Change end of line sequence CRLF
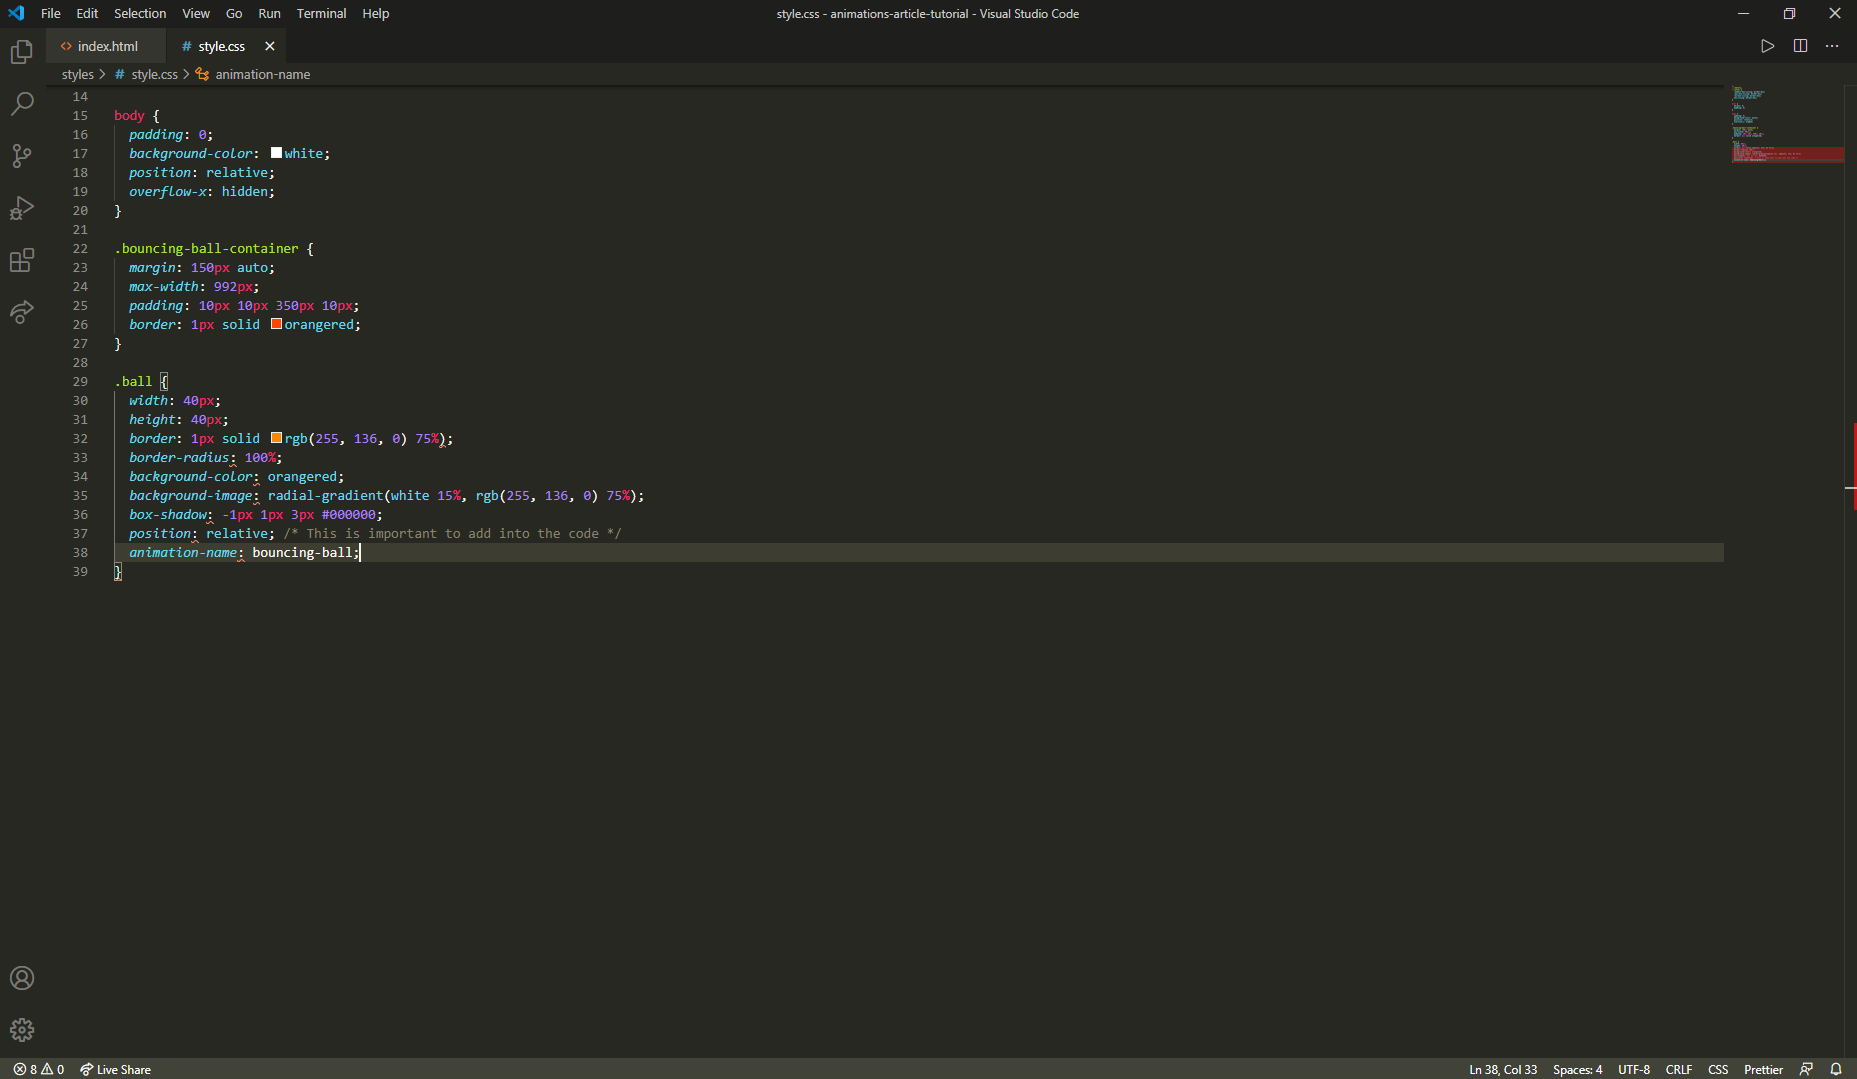The width and height of the screenshot is (1857, 1079). [1679, 1069]
